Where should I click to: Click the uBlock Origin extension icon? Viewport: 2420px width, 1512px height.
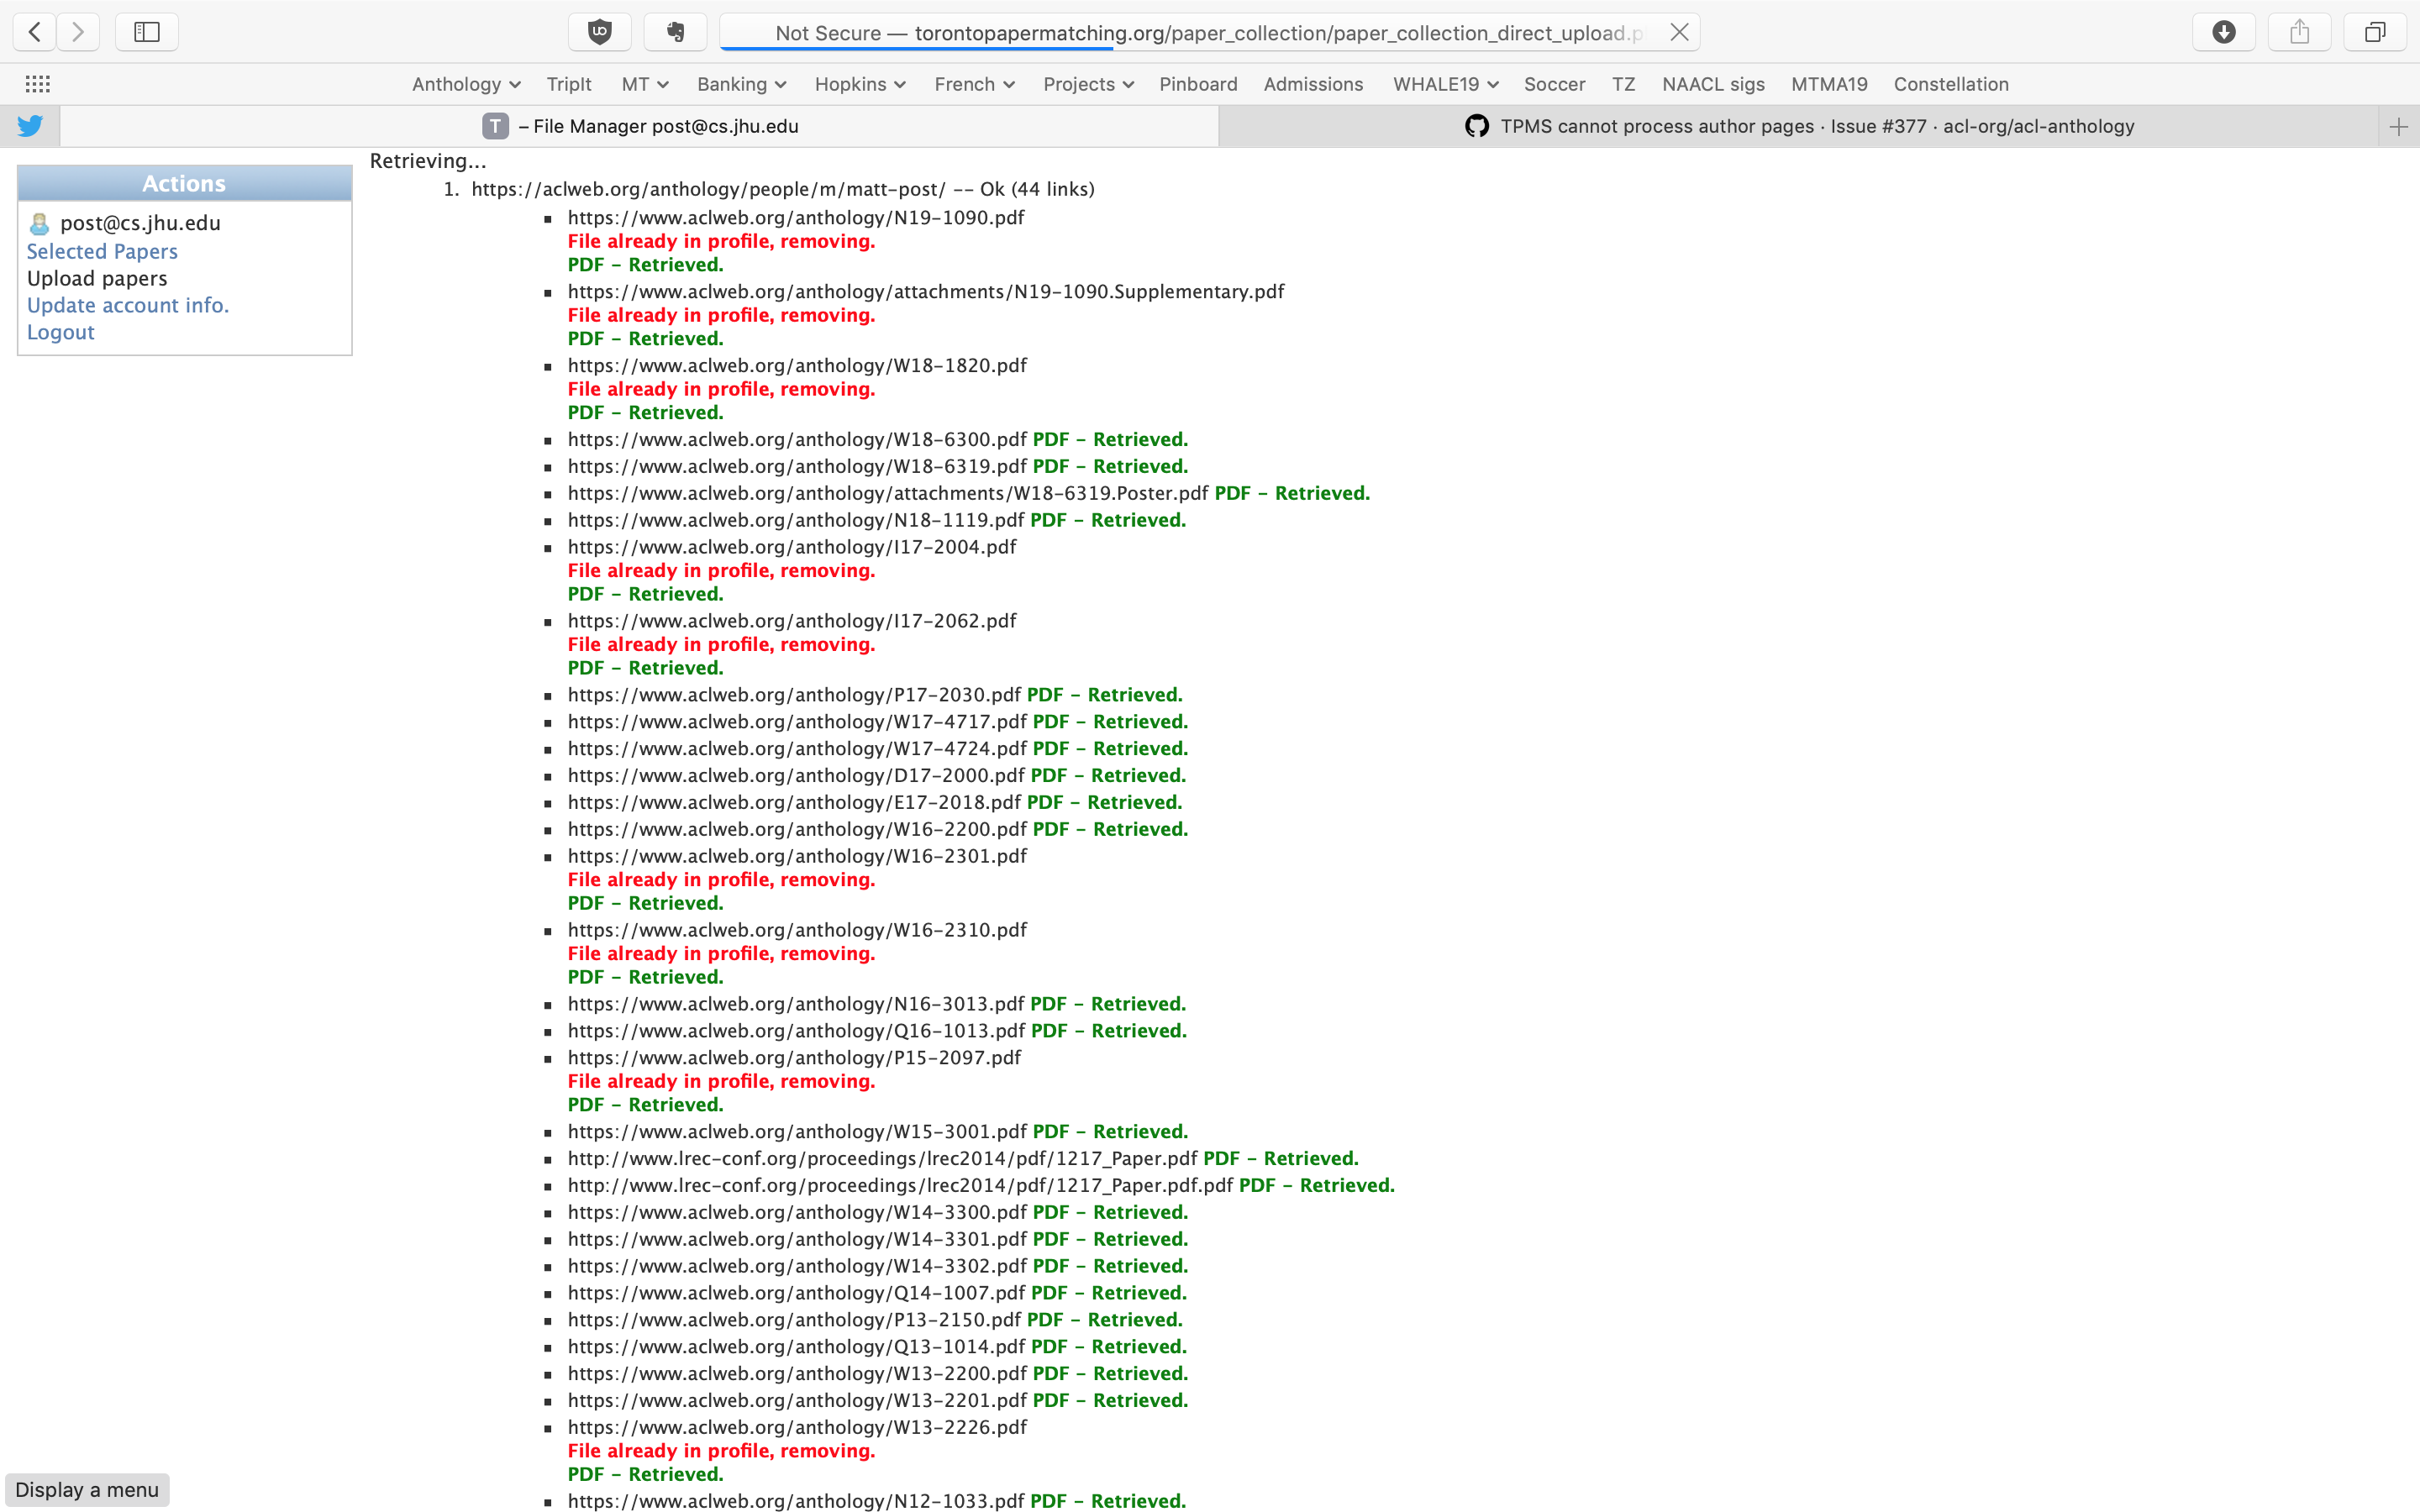(x=599, y=31)
